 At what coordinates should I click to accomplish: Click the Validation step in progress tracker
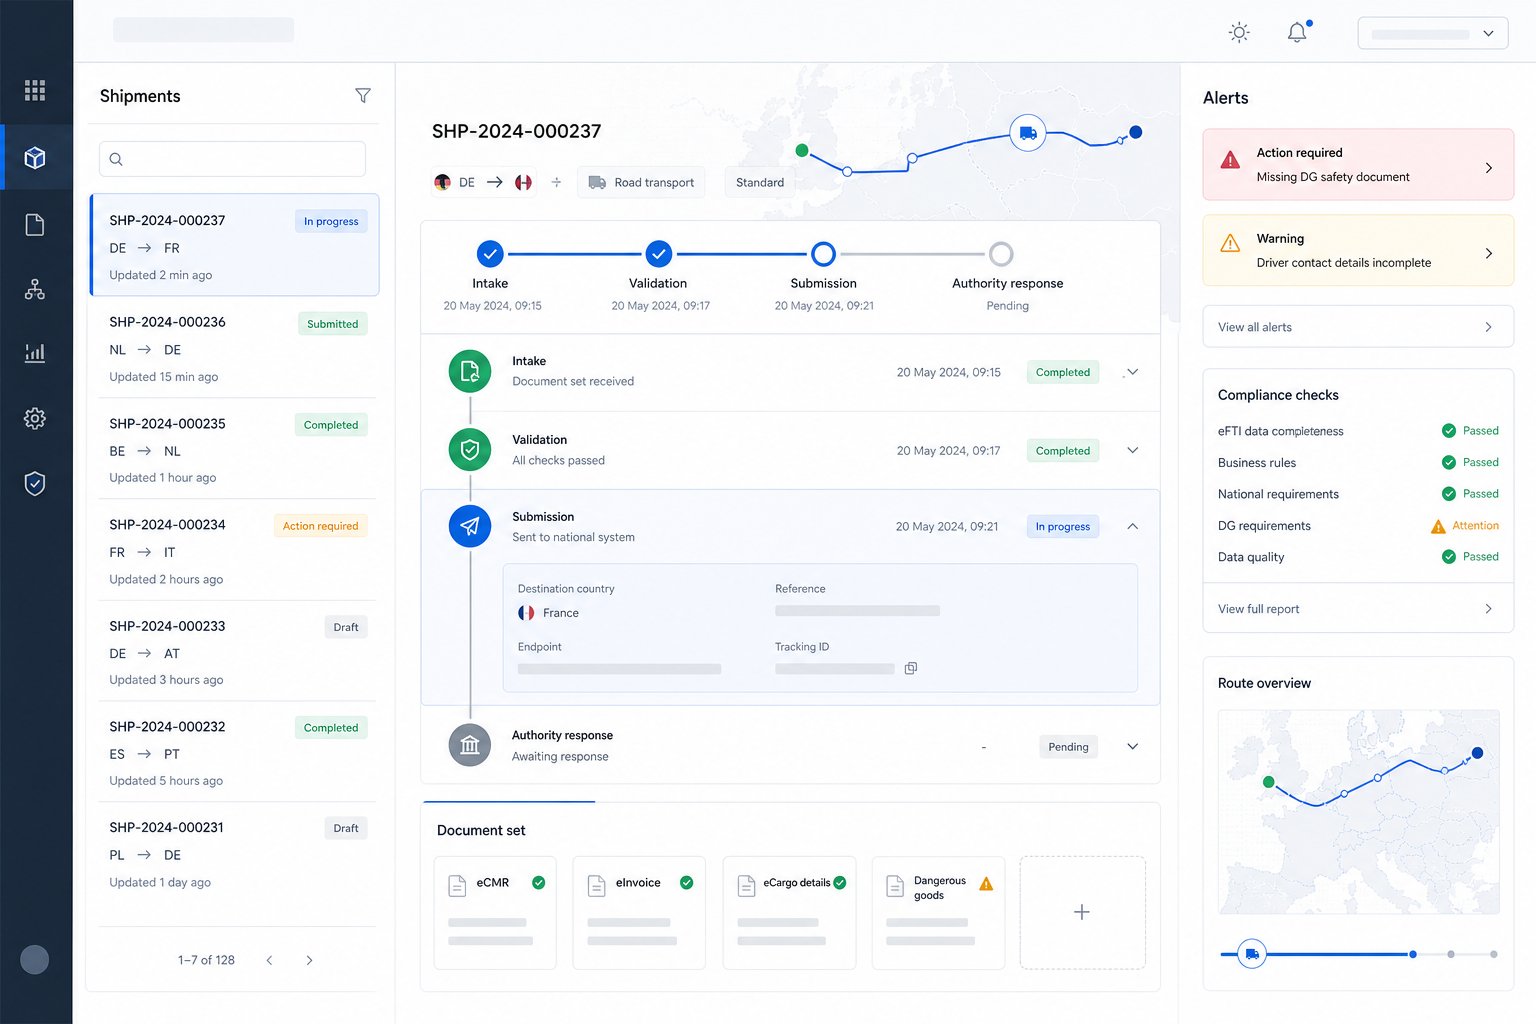[x=659, y=254]
